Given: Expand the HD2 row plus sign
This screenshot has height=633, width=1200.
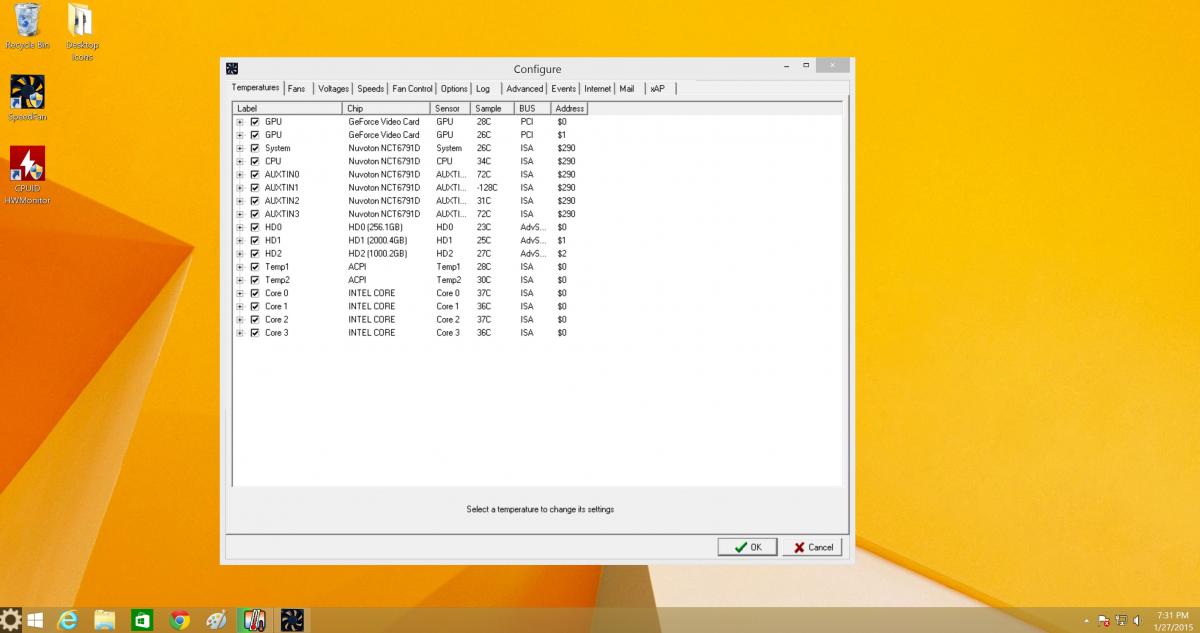Looking at the screenshot, I should [x=240, y=254].
